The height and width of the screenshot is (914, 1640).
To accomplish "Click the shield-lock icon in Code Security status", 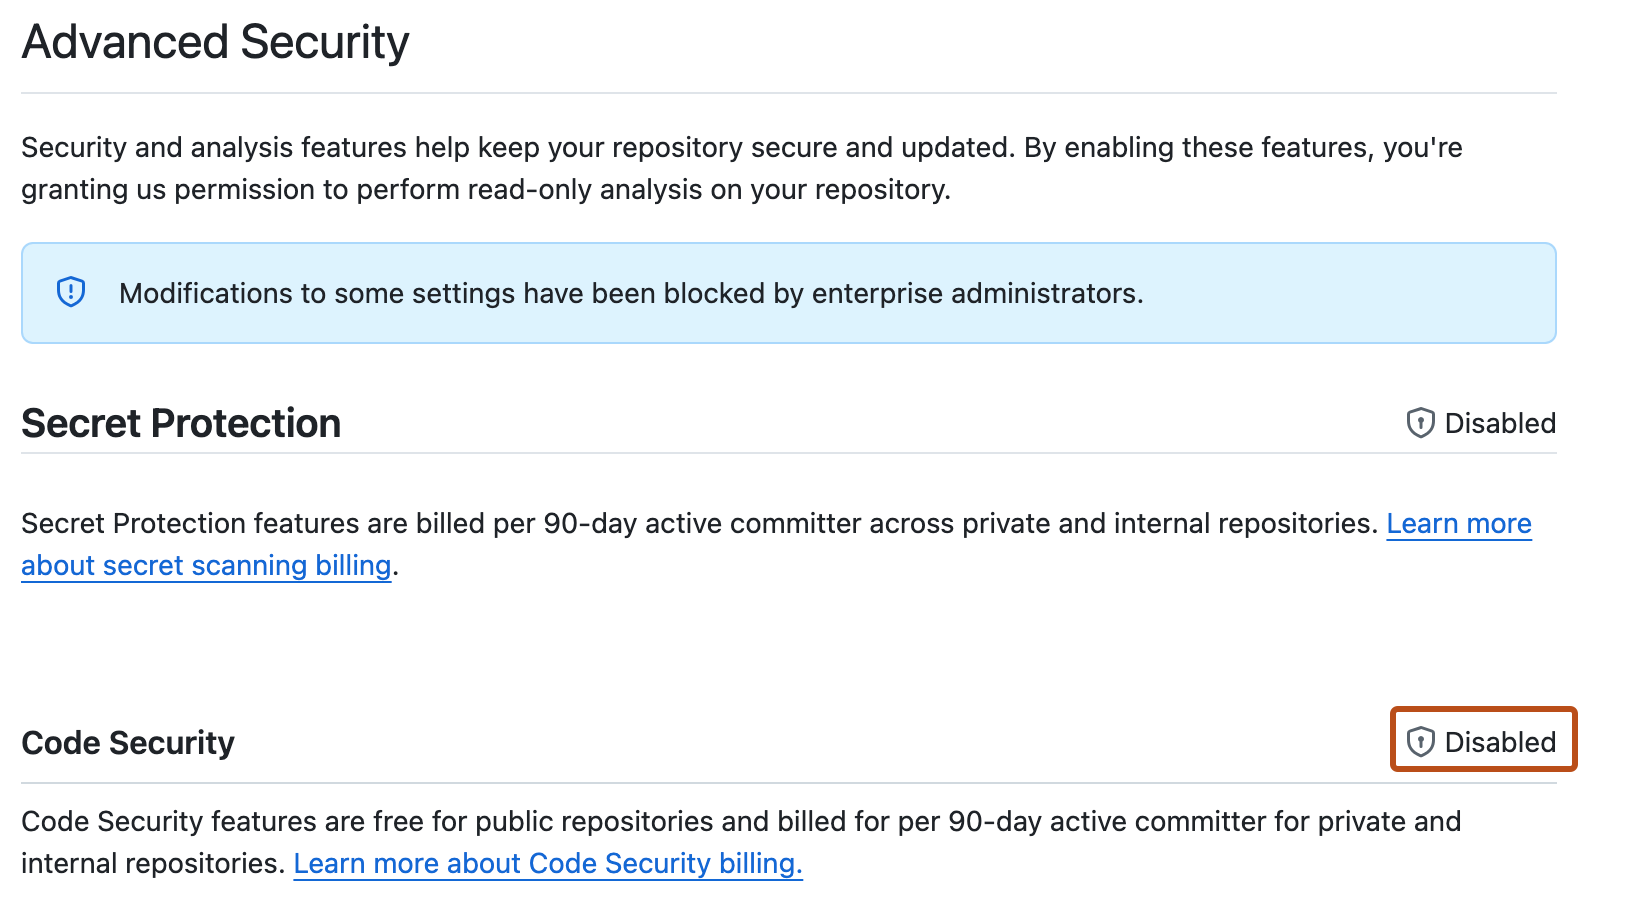I will pos(1420,741).
